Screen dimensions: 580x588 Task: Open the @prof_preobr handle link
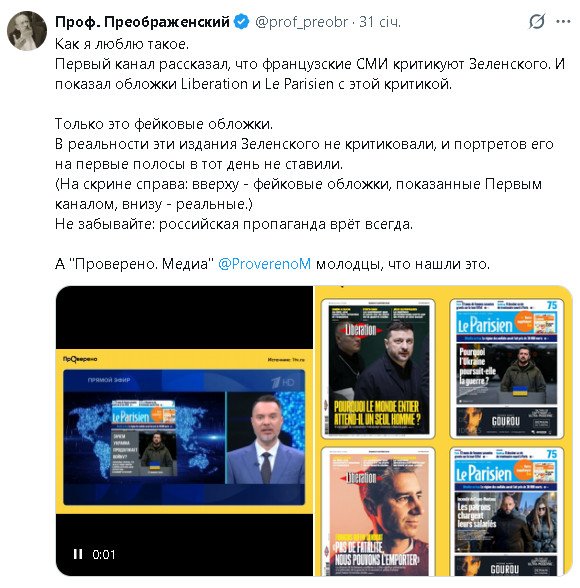301,22
